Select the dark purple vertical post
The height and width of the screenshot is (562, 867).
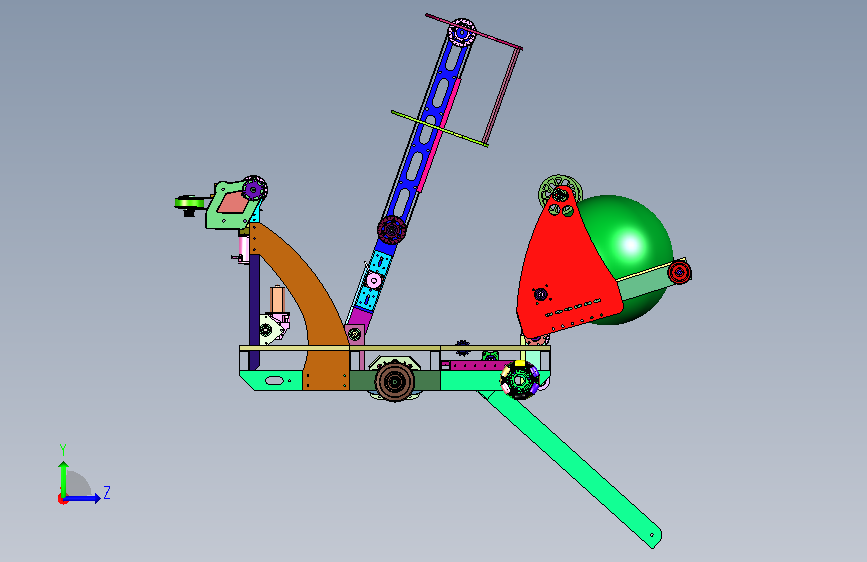[x=254, y=313]
